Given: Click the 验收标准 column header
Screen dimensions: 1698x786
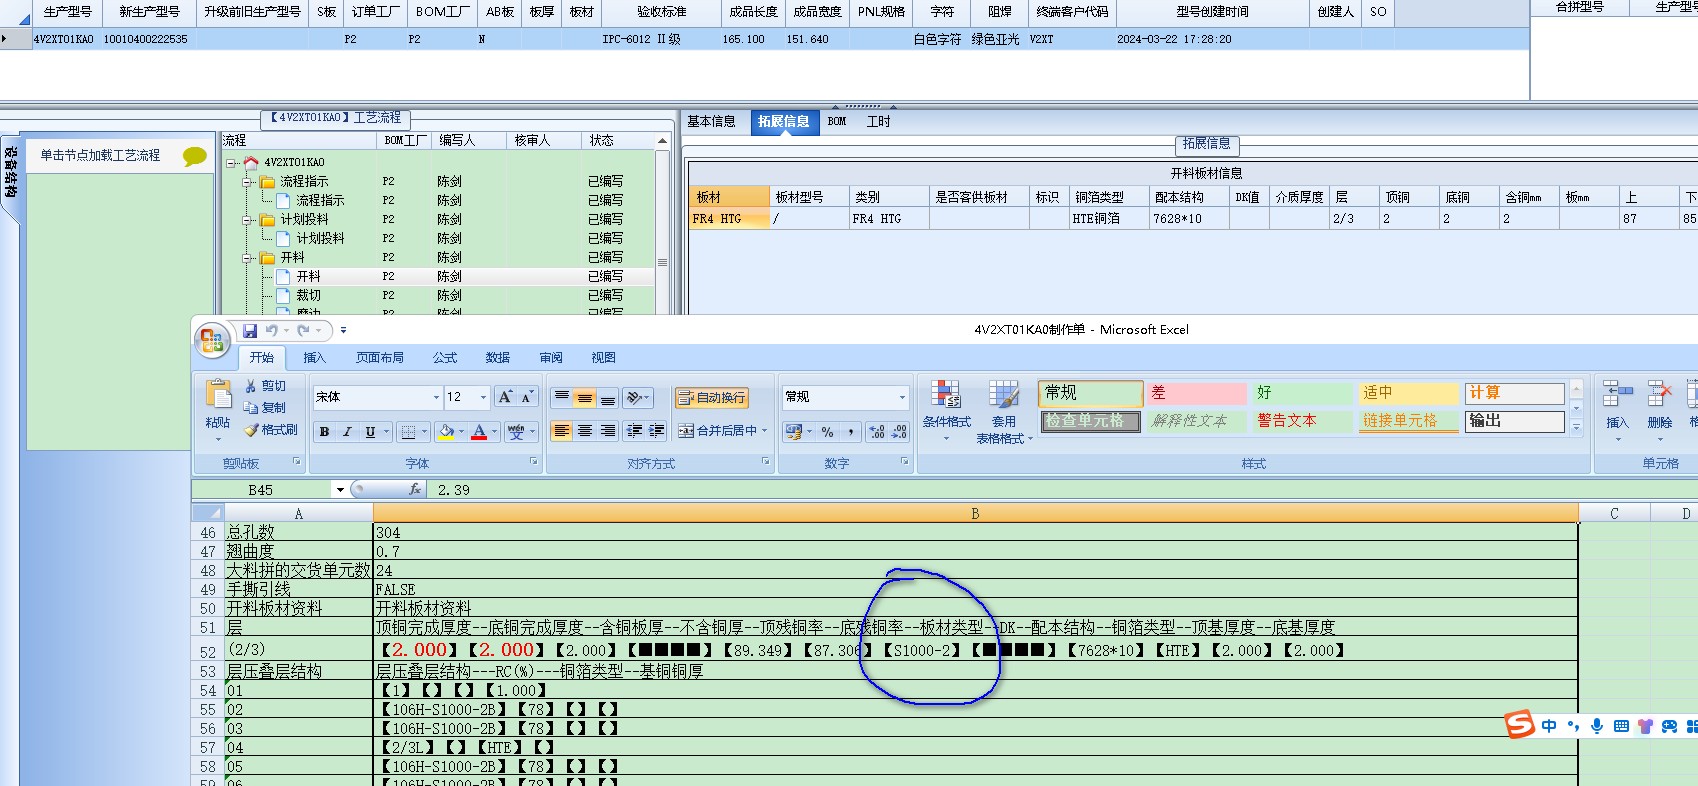Looking at the screenshot, I should pos(661,12).
